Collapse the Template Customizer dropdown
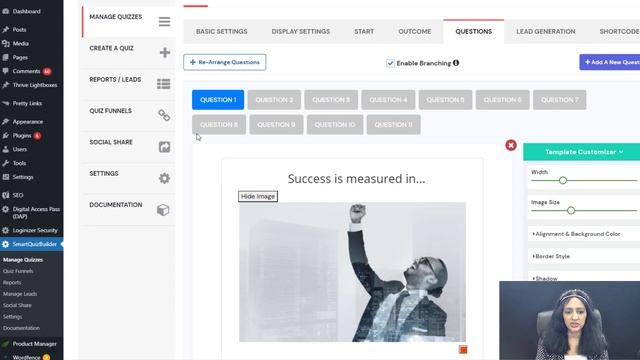The height and width of the screenshot is (360, 640). click(584, 152)
